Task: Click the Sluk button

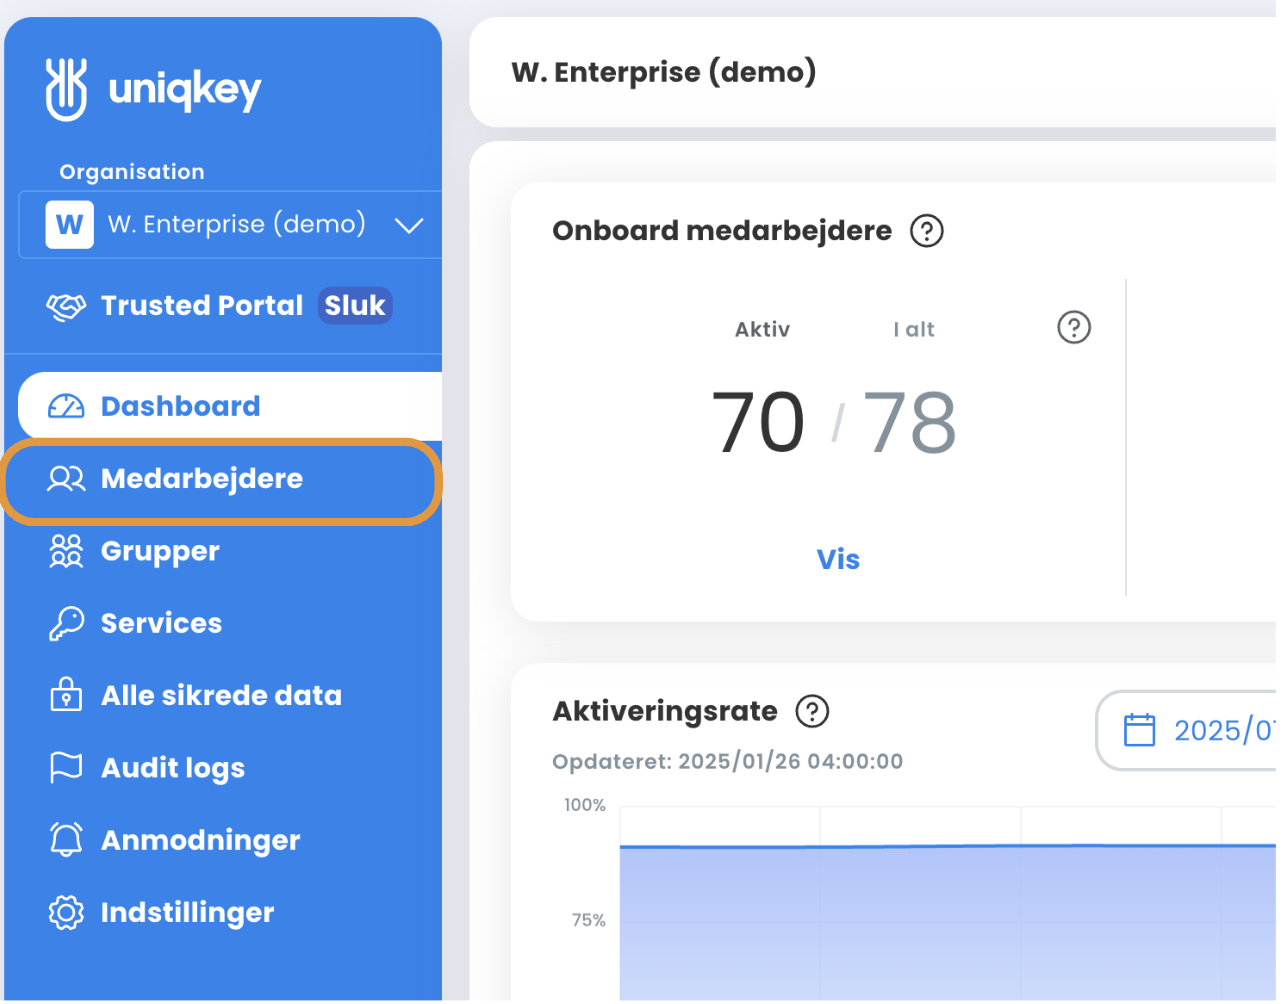Action: click(x=355, y=305)
